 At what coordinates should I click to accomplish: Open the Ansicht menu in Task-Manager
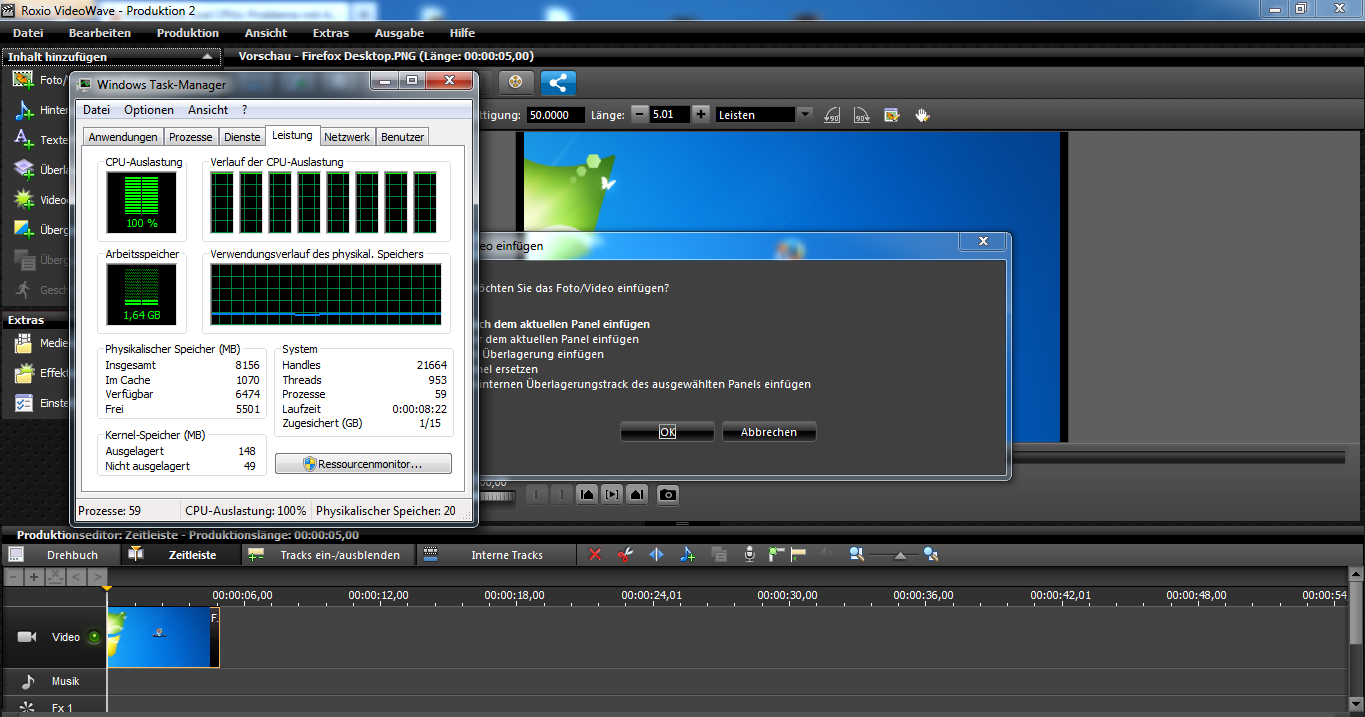pyautogui.click(x=208, y=110)
